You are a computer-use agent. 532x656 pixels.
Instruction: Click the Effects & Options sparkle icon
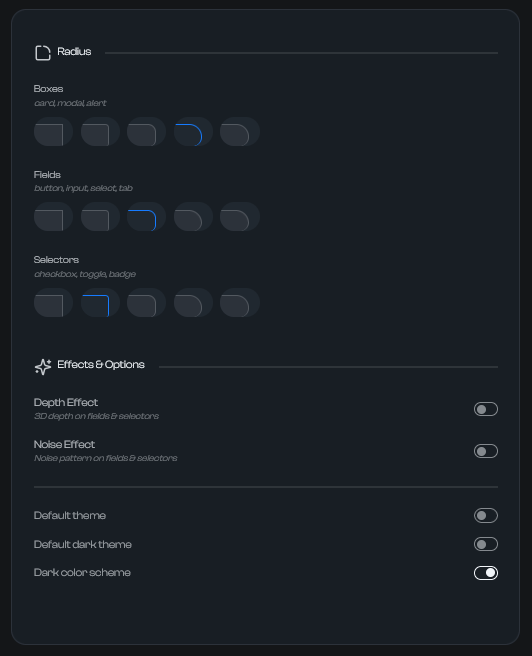click(x=43, y=366)
